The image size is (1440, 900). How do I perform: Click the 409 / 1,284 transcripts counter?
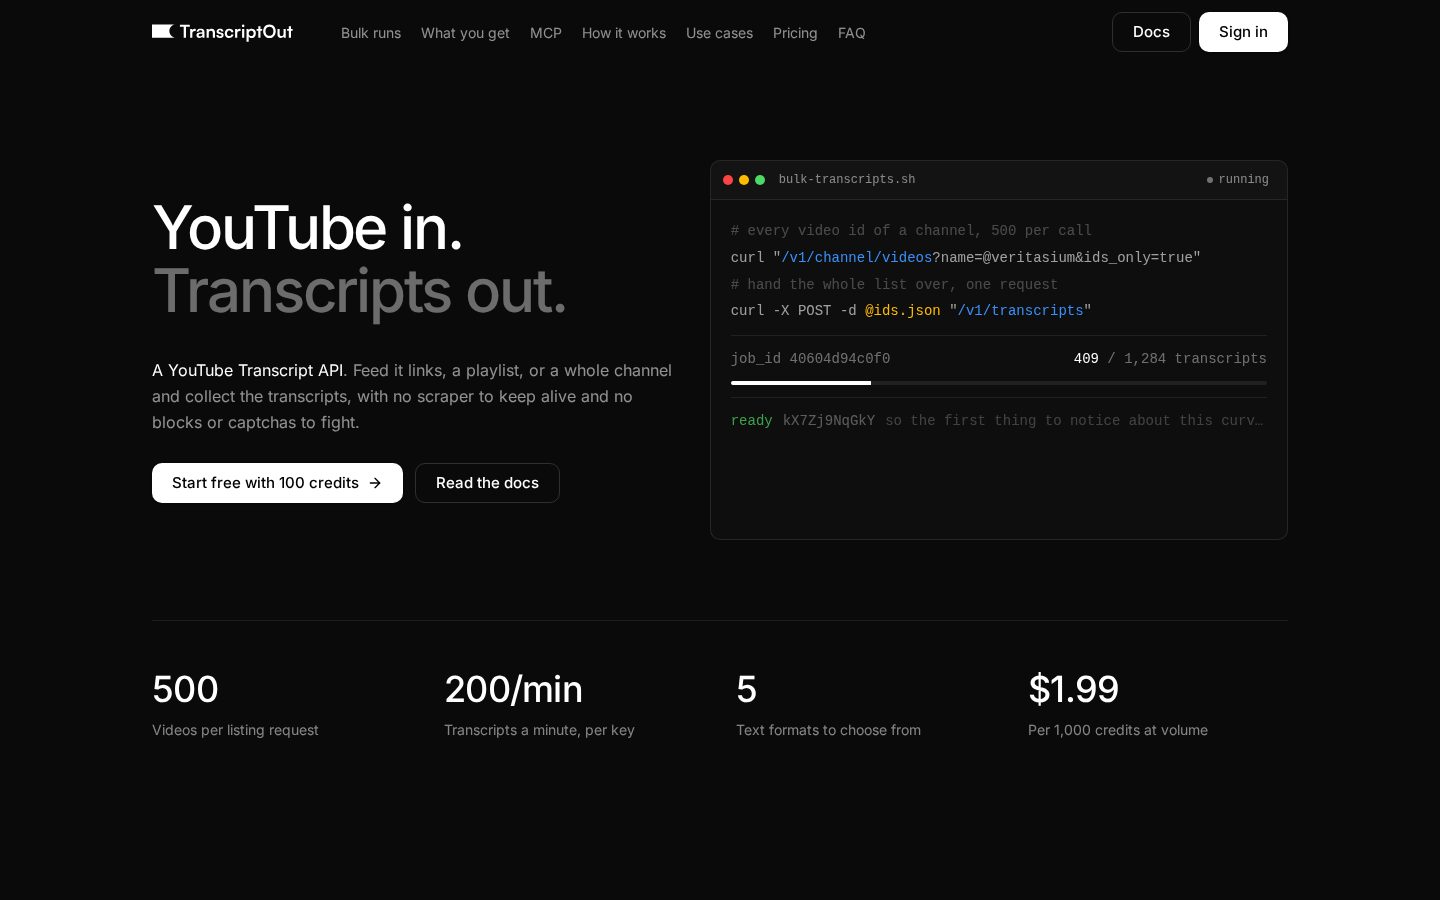[1170, 359]
